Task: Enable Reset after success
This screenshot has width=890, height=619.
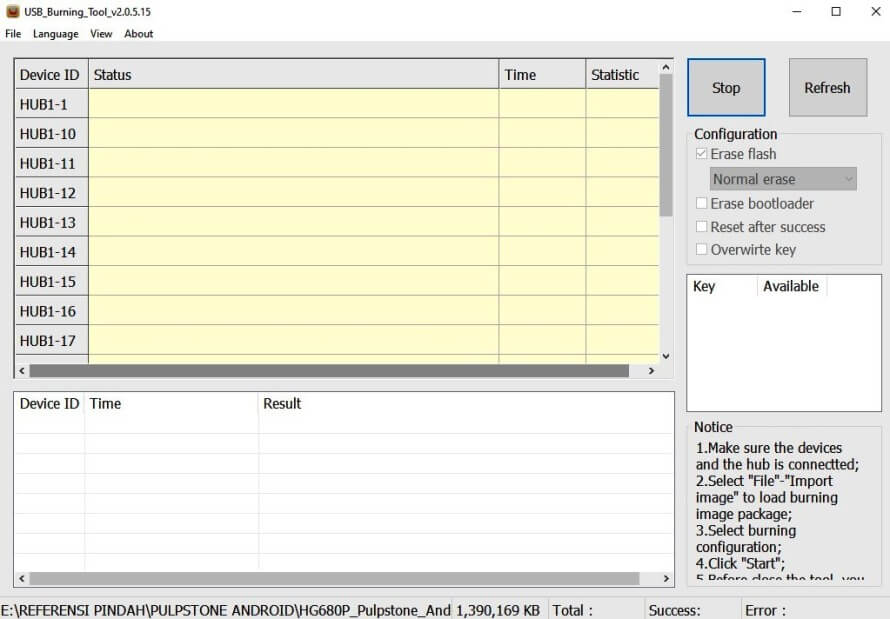Action: [701, 226]
